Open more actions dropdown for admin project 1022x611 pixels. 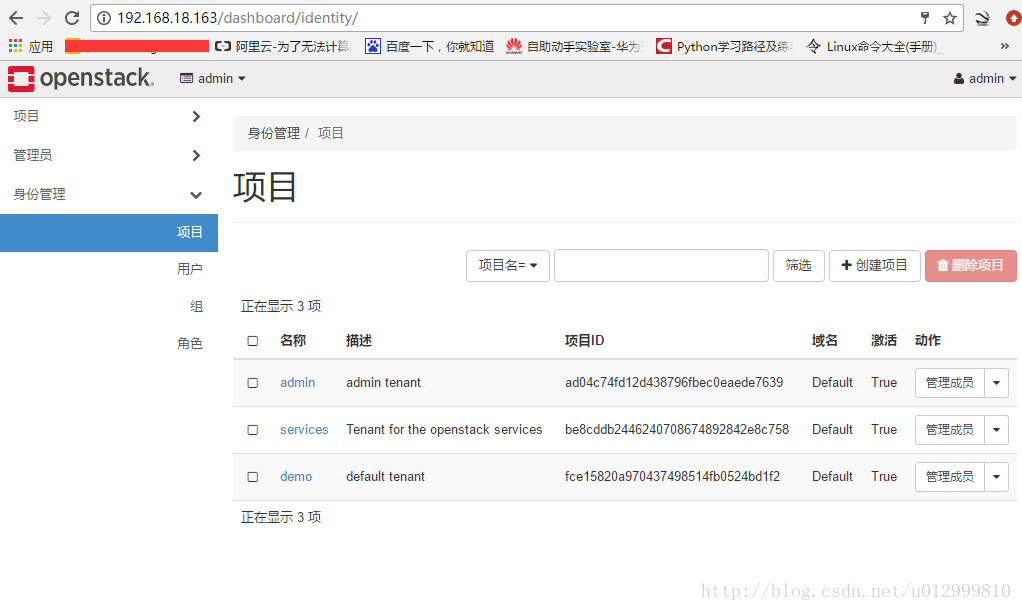[x=997, y=383]
